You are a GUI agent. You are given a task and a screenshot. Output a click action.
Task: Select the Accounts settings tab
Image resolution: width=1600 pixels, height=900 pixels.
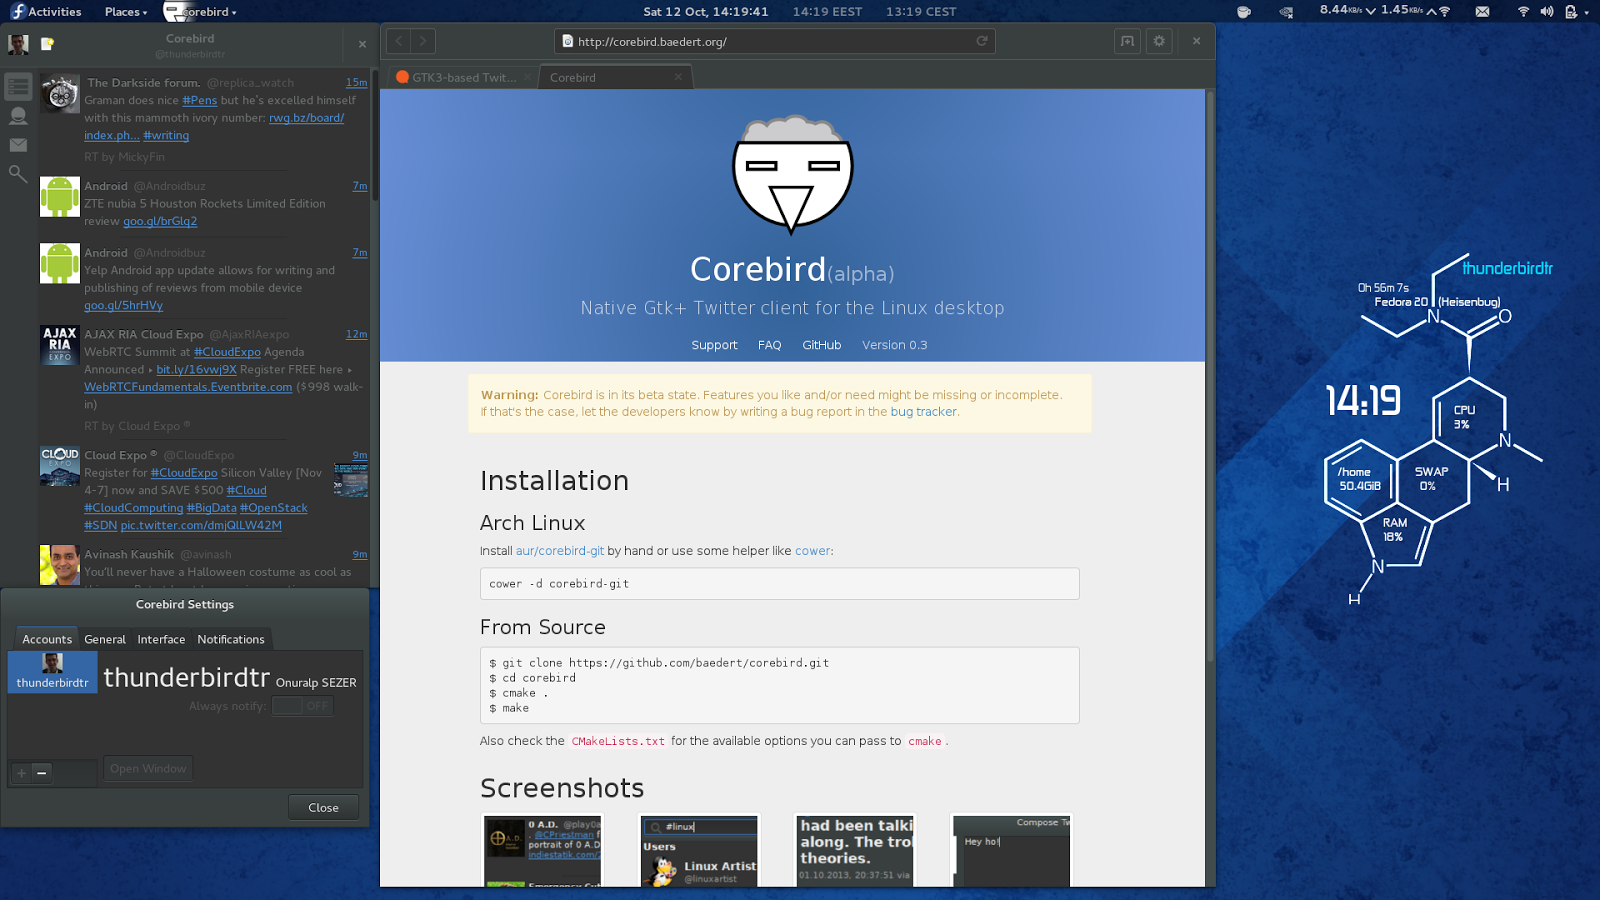pos(47,639)
